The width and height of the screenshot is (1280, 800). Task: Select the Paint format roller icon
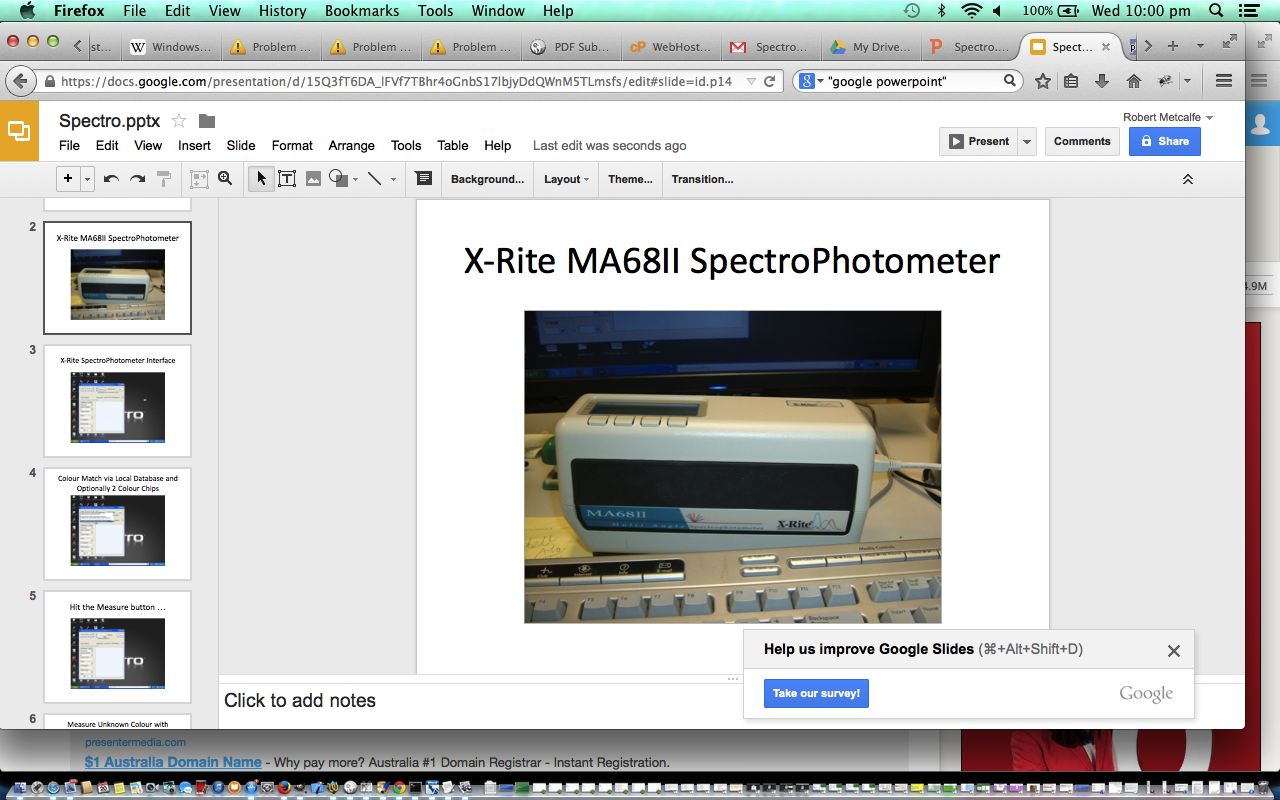(x=164, y=179)
